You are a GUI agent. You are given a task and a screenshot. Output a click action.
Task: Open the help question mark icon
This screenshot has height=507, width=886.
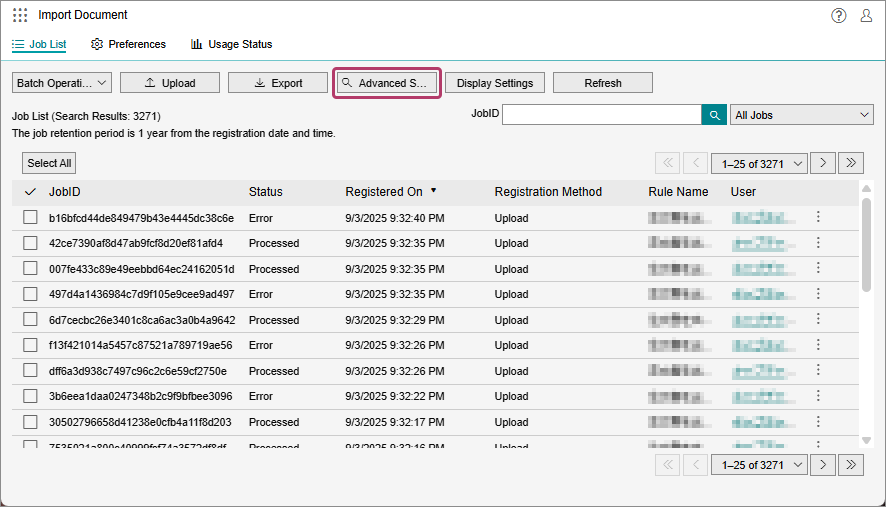pyautogui.click(x=839, y=15)
